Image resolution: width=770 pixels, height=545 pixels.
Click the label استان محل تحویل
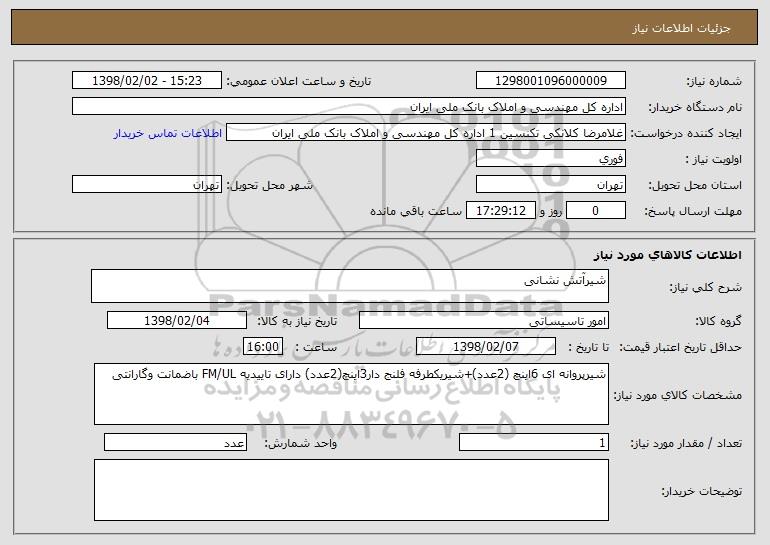[x=695, y=186]
